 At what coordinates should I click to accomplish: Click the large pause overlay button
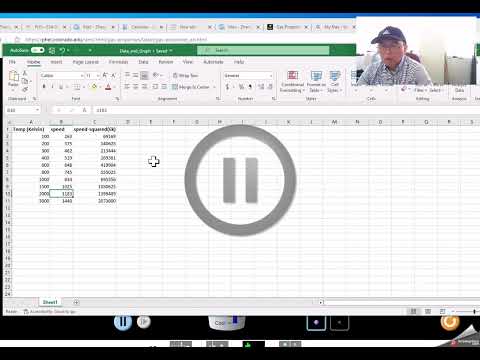(x=240, y=180)
